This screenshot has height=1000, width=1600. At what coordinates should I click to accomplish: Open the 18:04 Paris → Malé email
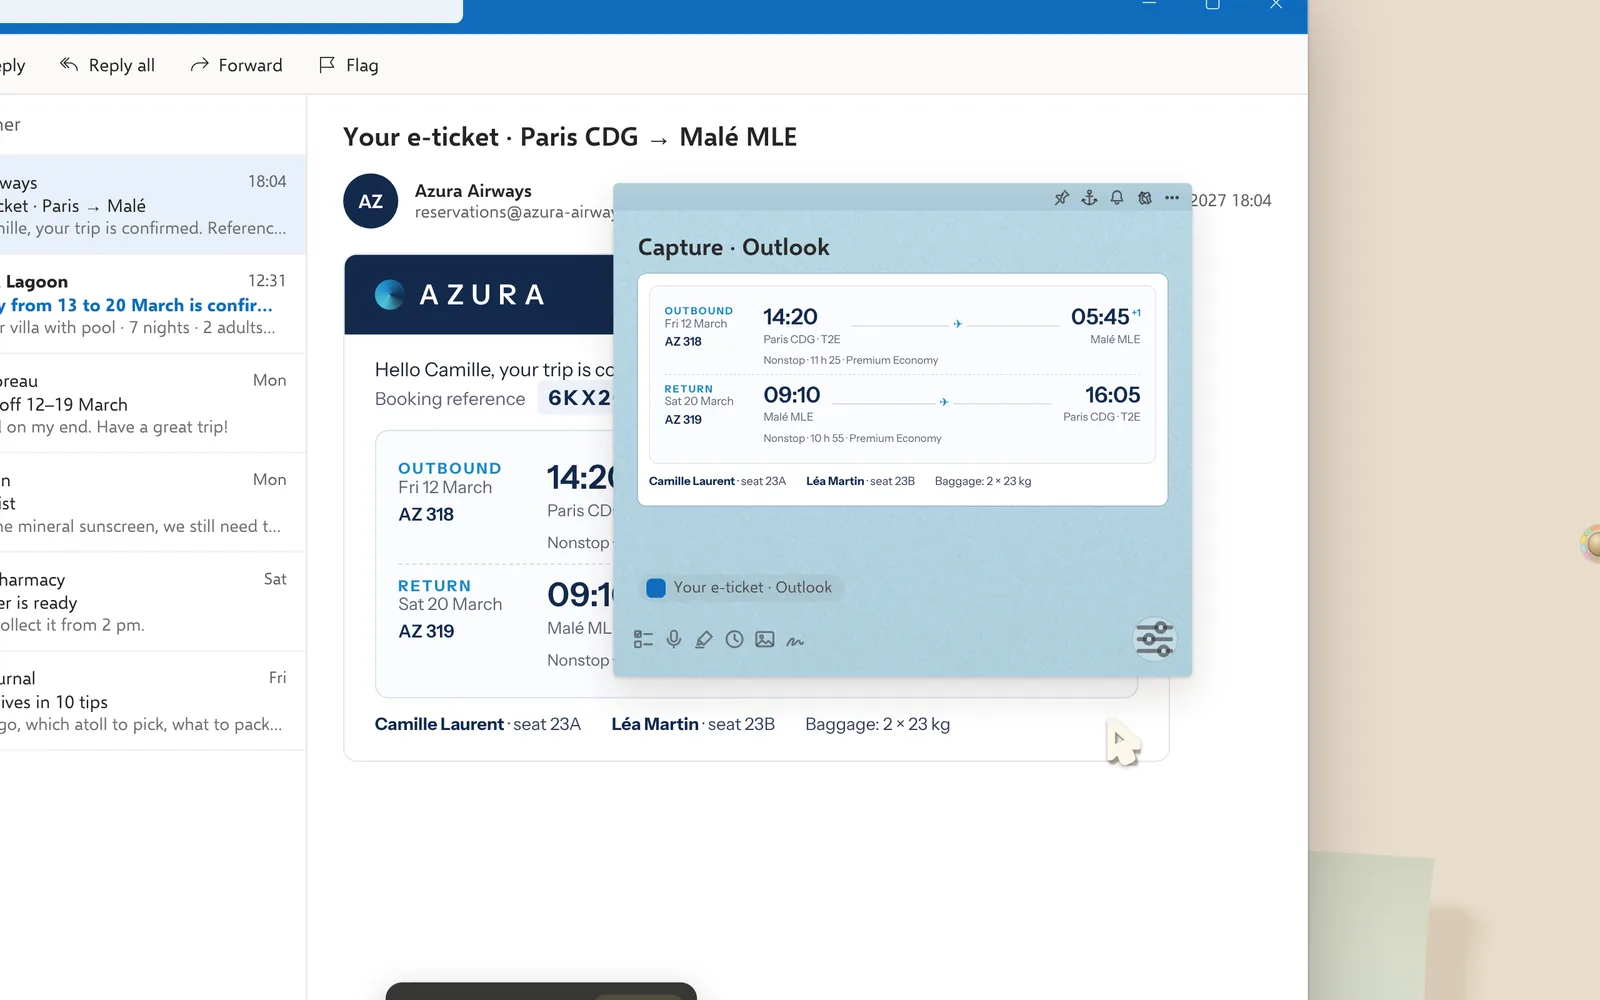point(153,204)
